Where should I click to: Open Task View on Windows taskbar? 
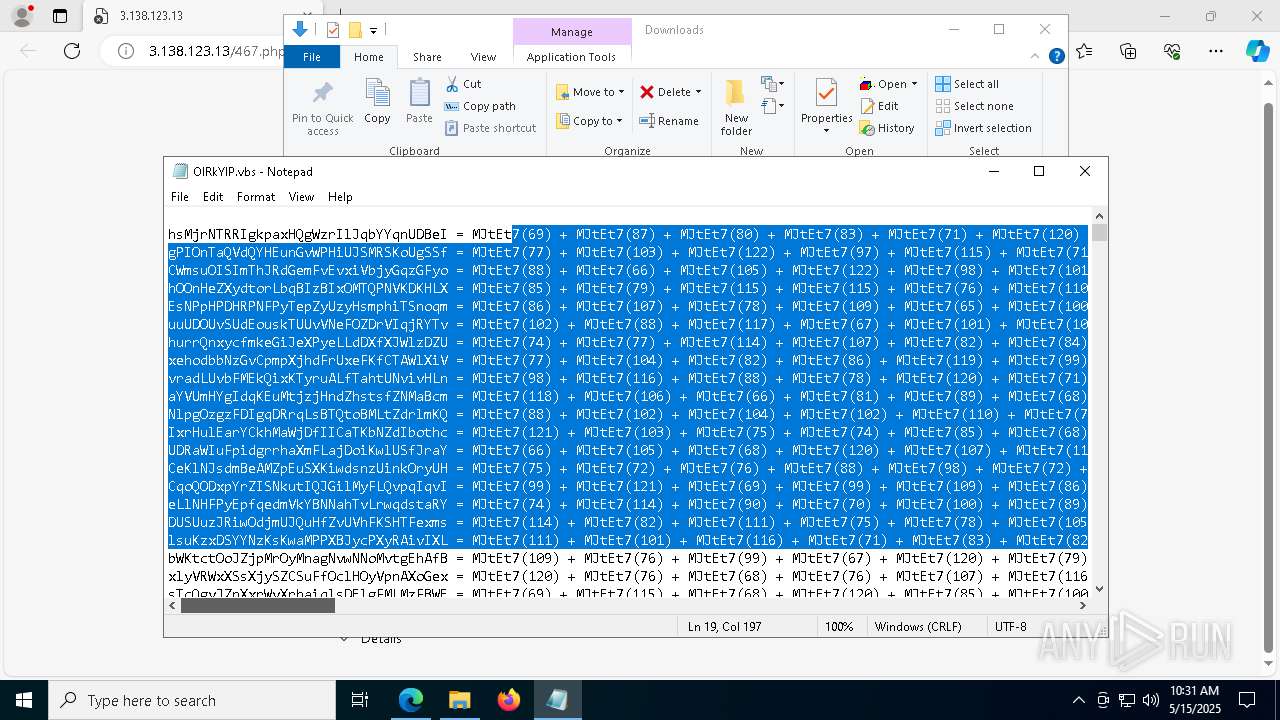[x=360, y=700]
